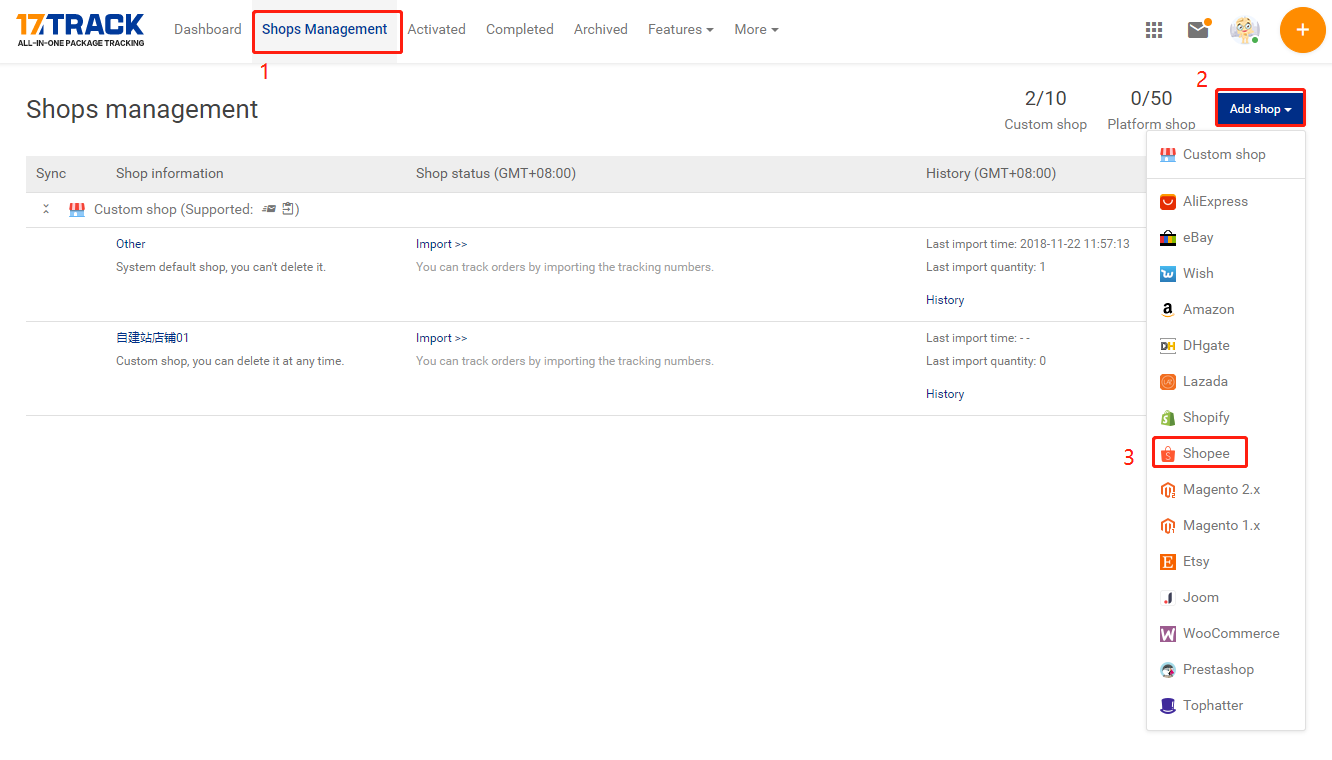The width and height of the screenshot is (1332, 760).
Task: Choose eBay in the shop list
Action: pyautogui.click(x=1226, y=238)
